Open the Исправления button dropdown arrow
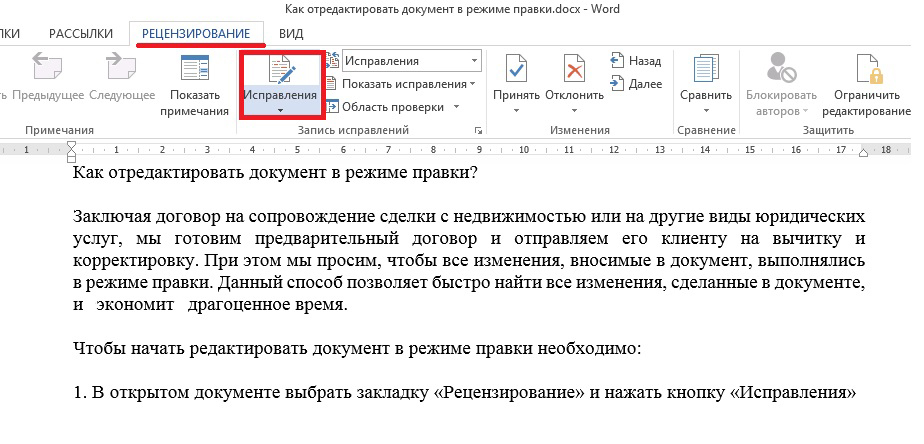The image size is (924, 444). [x=280, y=110]
